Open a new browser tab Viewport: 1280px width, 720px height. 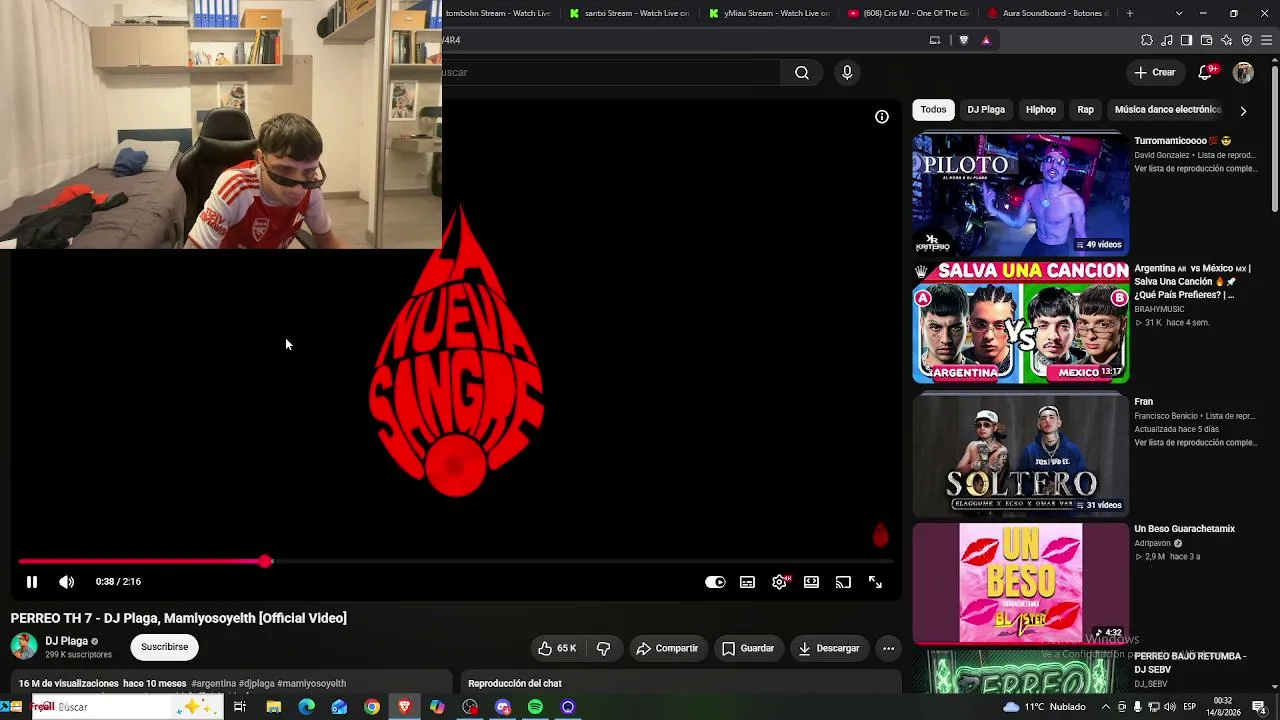[1130, 13]
